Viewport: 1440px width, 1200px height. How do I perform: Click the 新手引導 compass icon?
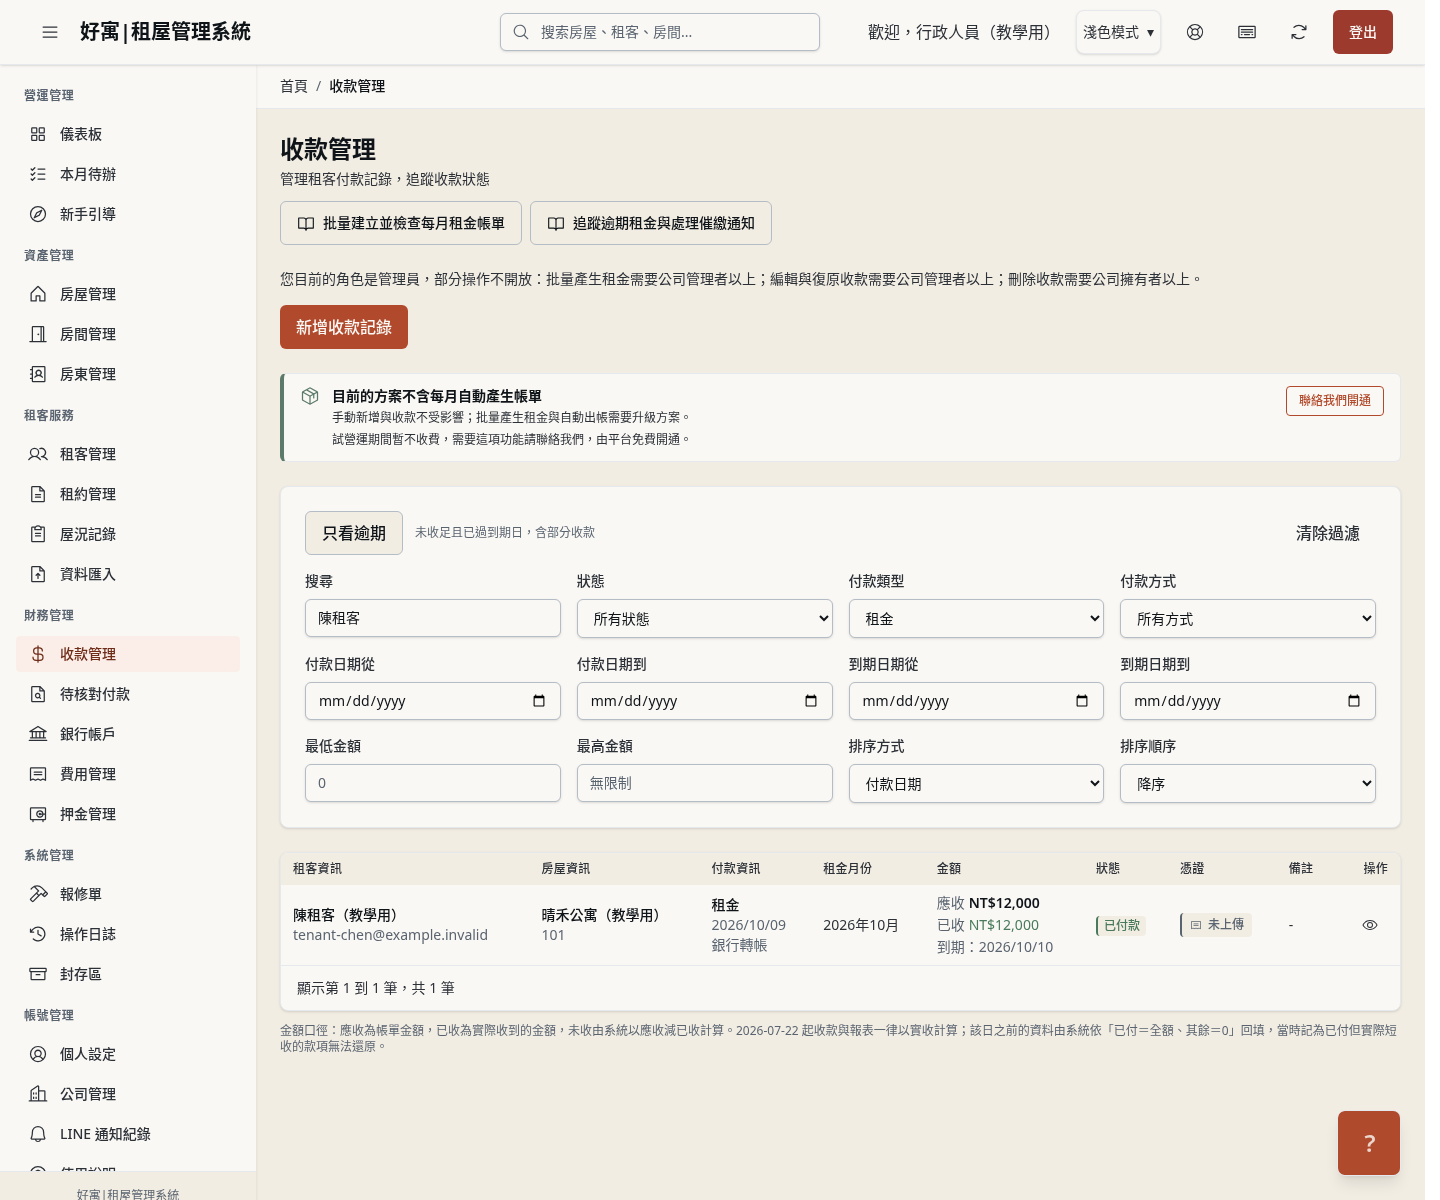point(38,214)
